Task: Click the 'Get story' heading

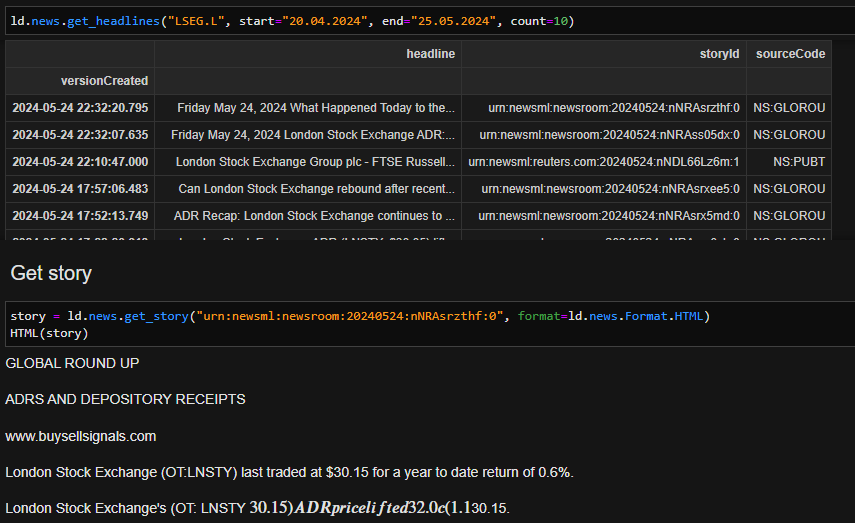Action: [51, 273]
